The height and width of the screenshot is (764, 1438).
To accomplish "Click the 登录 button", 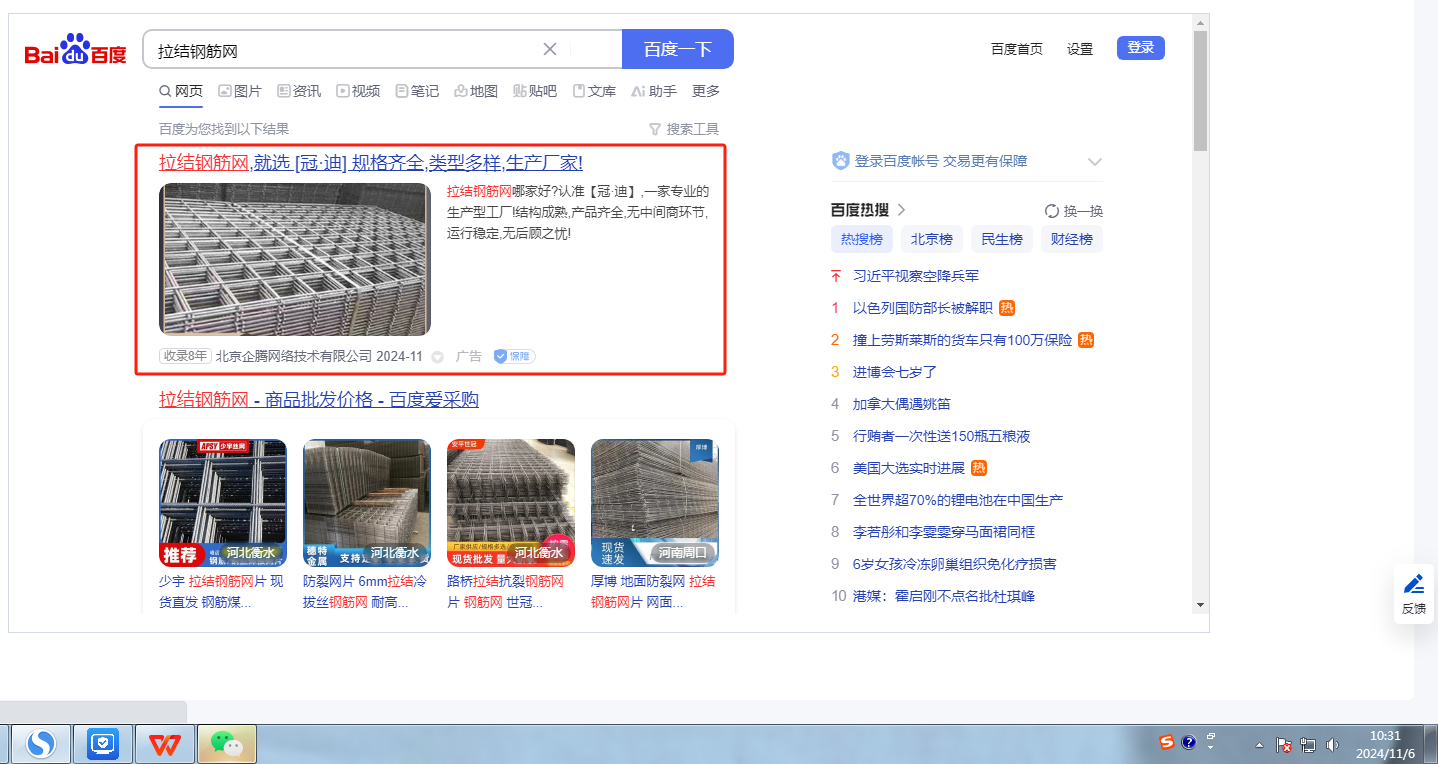I will point(1141,48).
